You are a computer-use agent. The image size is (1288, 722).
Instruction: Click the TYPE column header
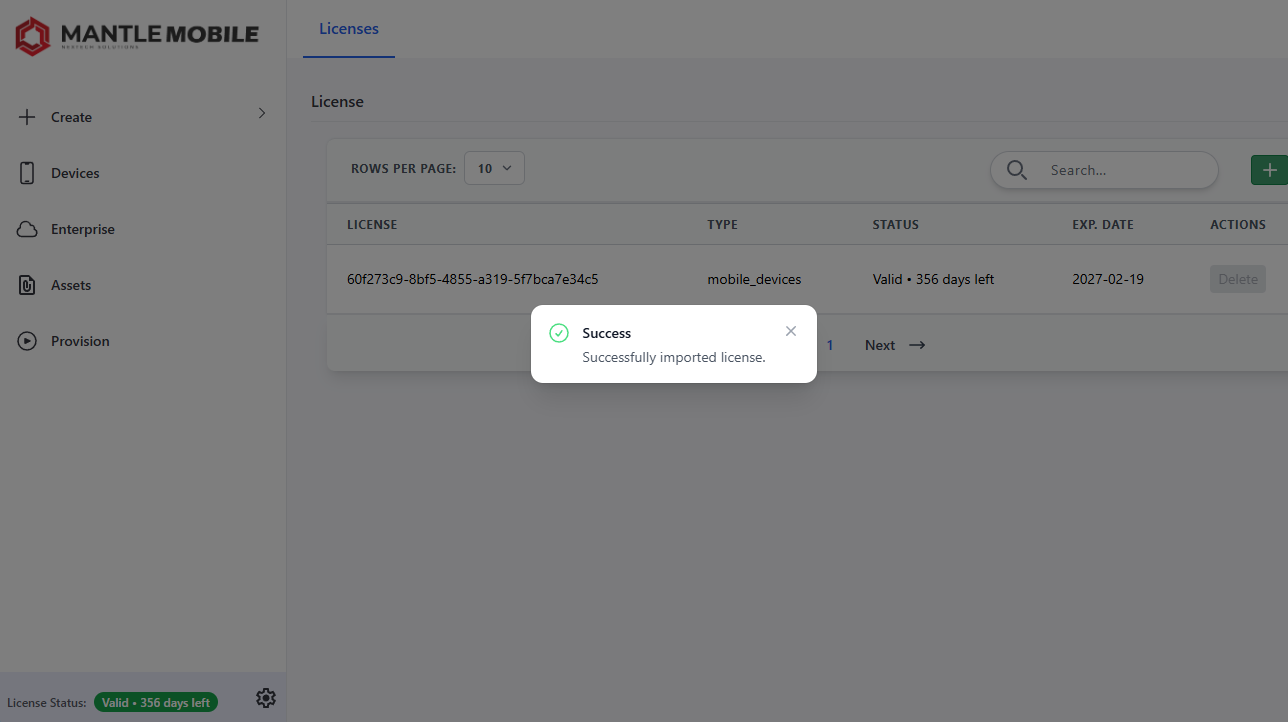[x=723, y=225]
